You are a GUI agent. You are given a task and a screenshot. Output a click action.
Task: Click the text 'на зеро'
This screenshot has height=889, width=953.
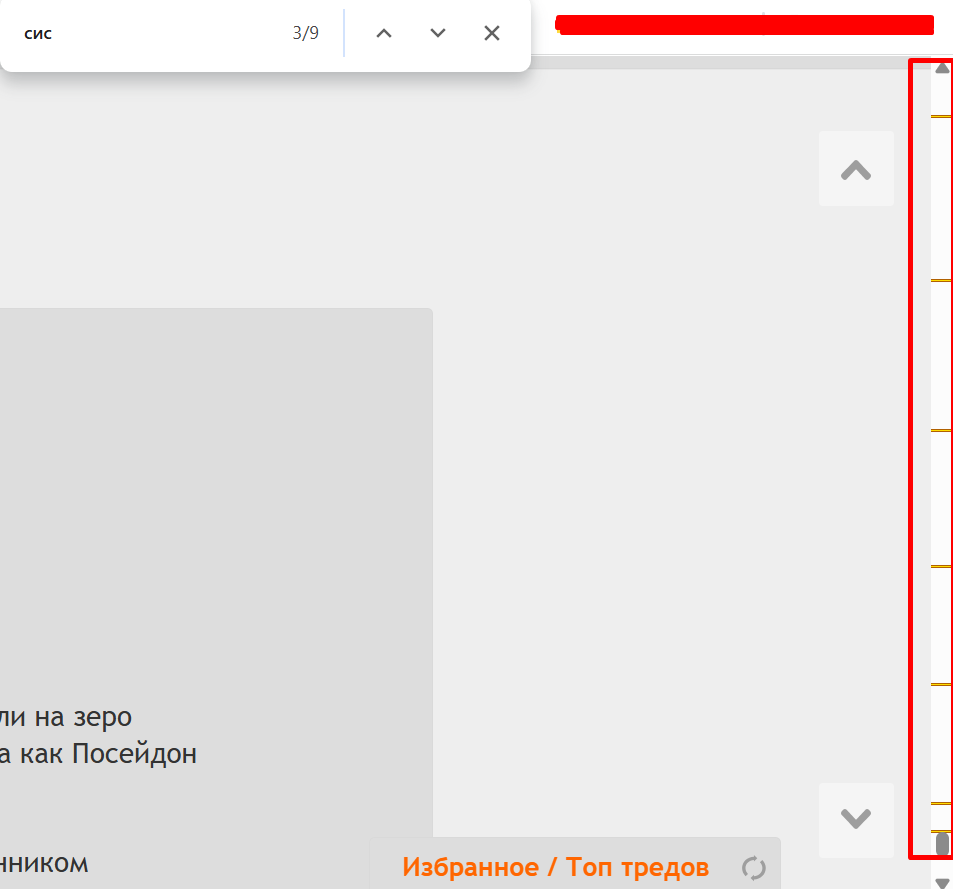83,717
